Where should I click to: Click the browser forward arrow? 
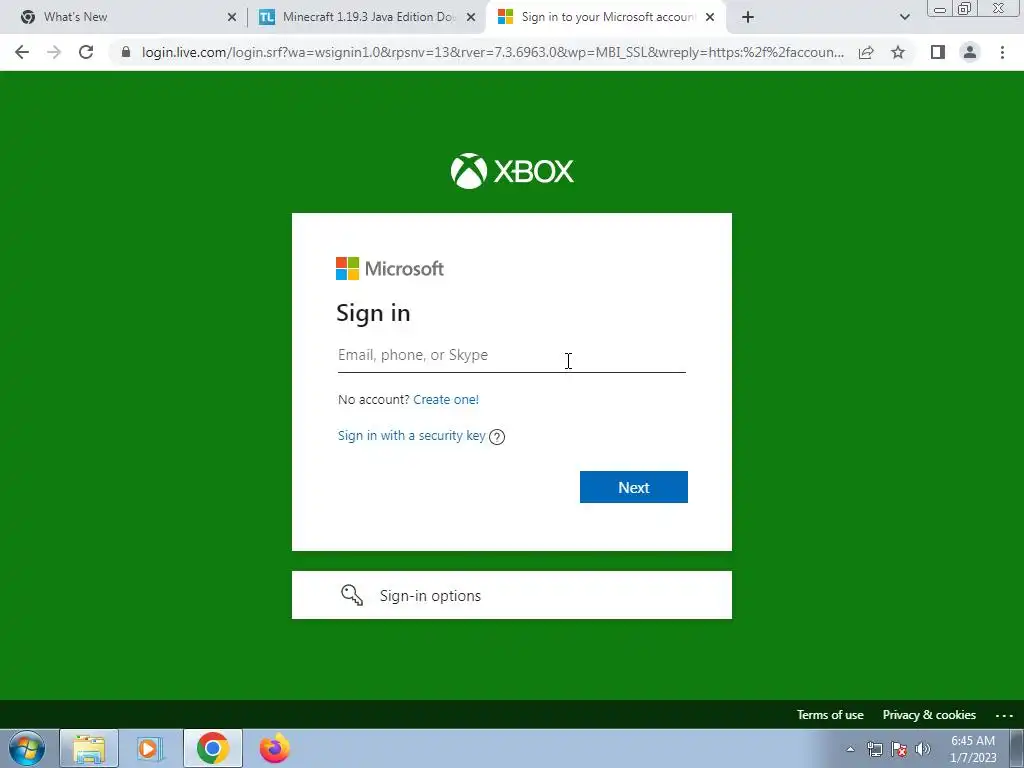(x=54, y=52)
